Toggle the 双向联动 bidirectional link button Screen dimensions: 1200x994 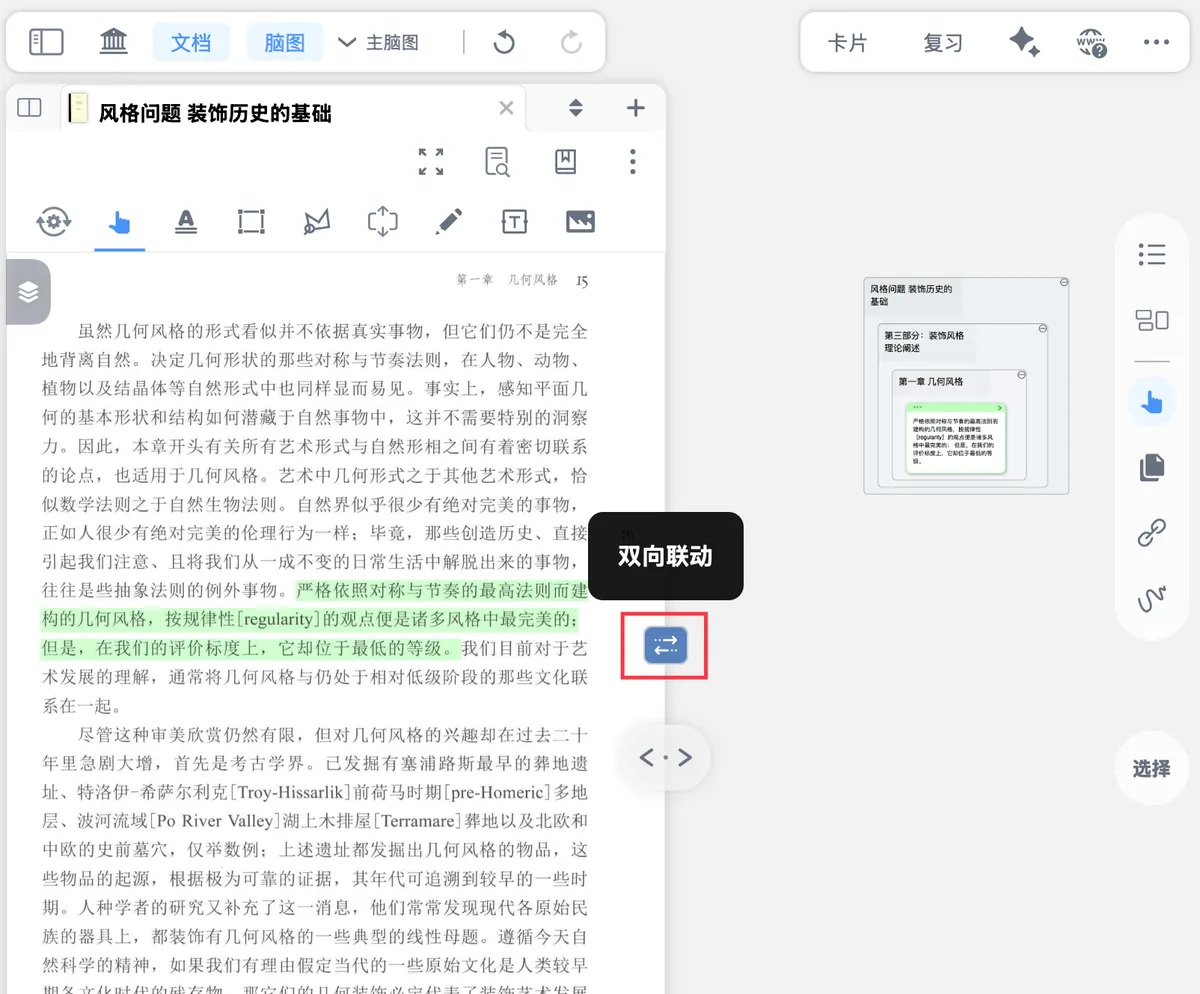tap(665, 645)
